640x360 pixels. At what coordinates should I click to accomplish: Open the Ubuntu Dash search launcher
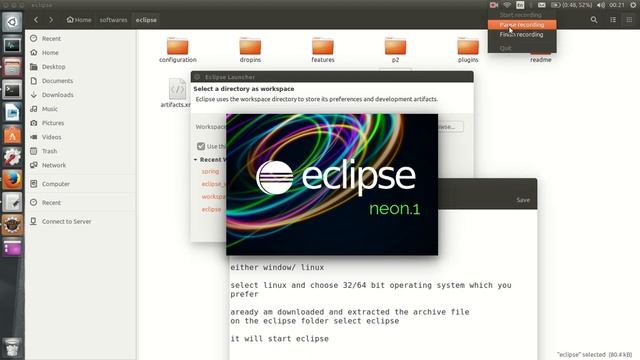(12, 22)
